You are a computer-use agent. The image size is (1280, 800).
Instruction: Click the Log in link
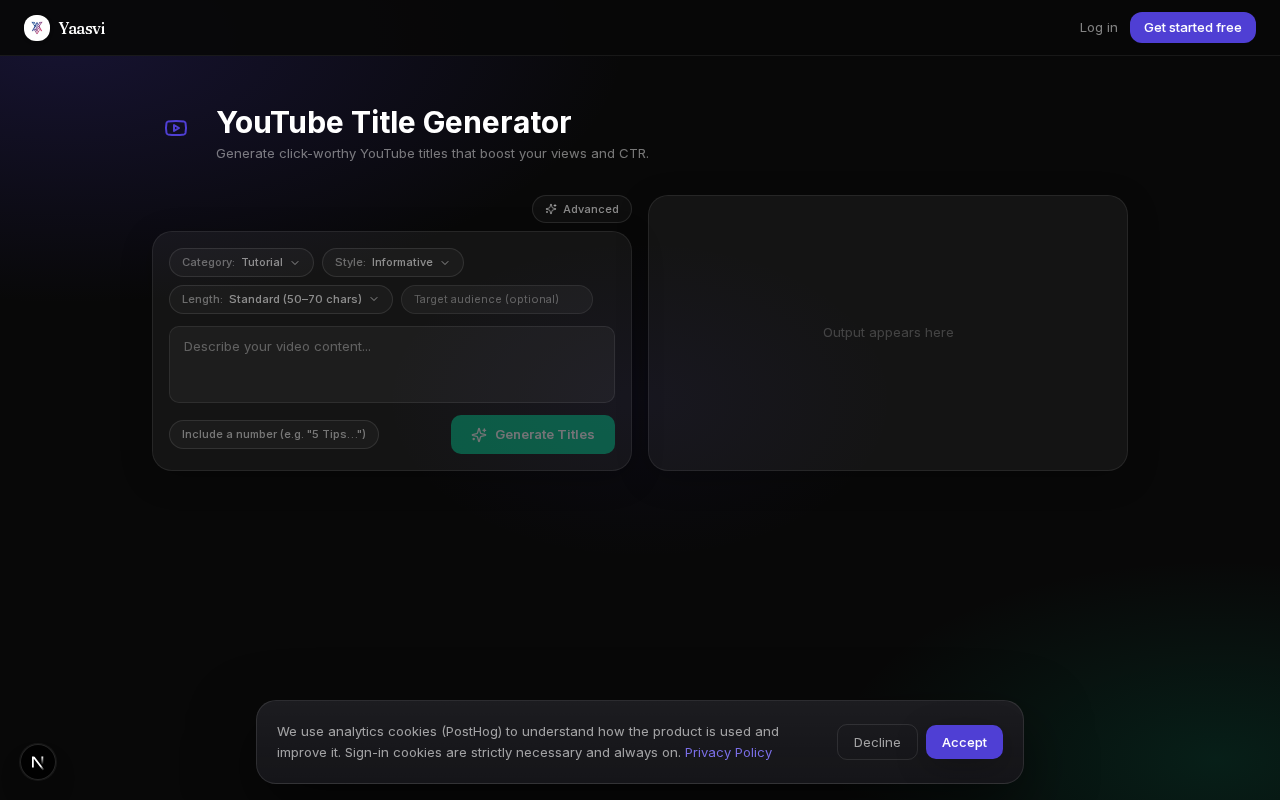point(1099,28)
